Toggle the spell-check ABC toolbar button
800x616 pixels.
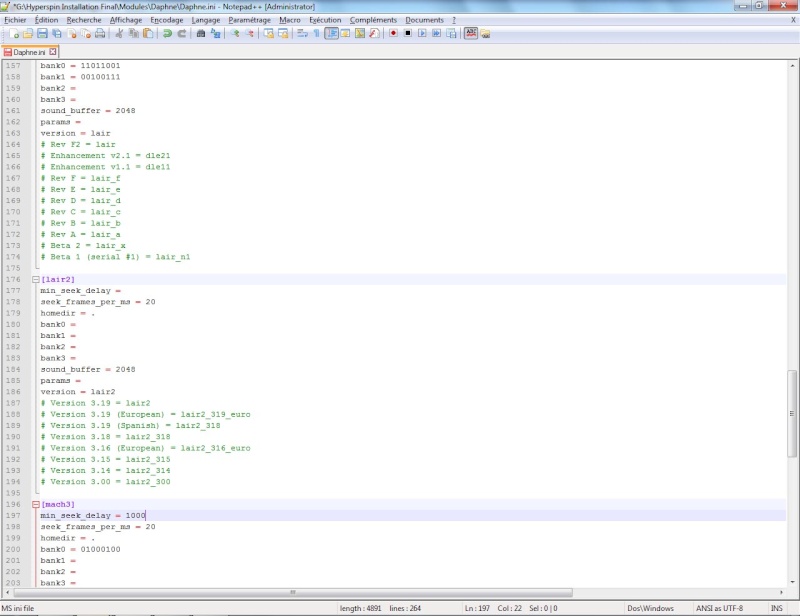tap(471, 34)
